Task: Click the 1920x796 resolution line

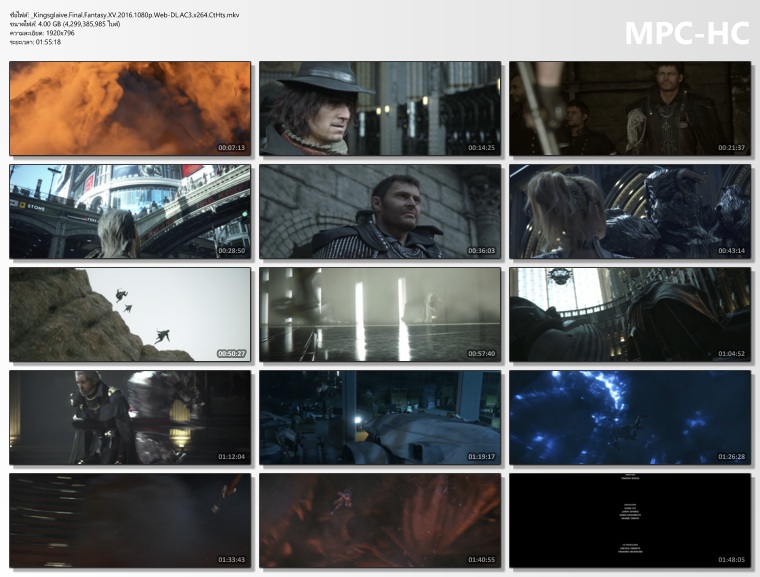Action: (42, 33)
